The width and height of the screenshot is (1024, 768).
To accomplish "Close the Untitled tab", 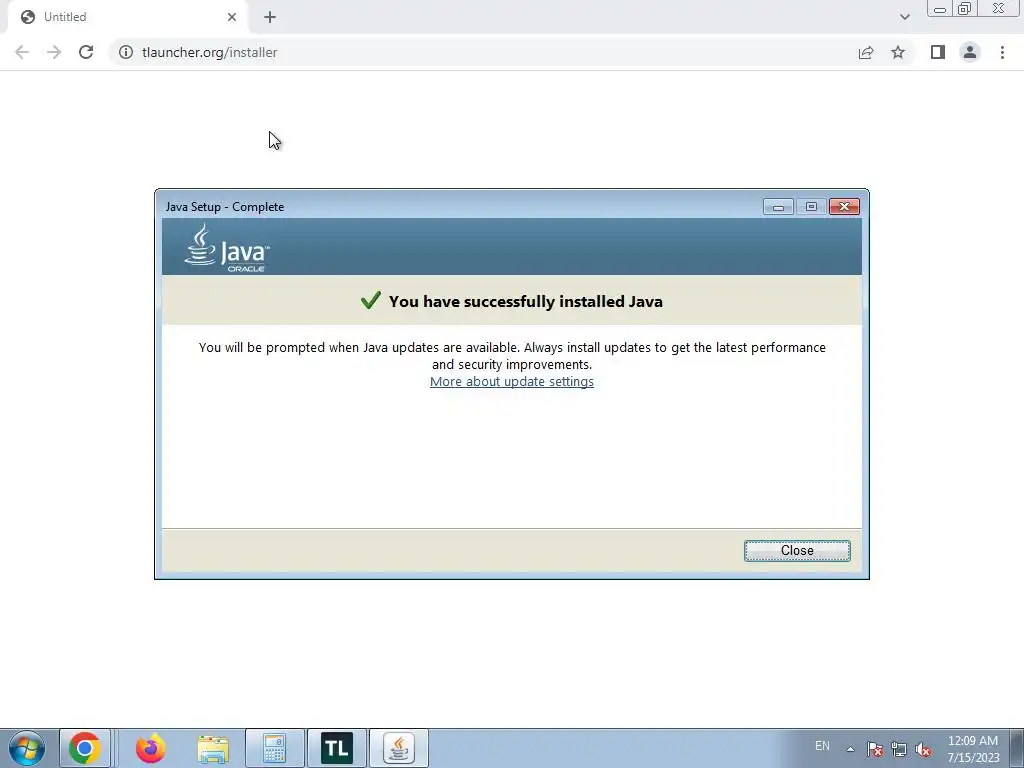I will (232, 17).
